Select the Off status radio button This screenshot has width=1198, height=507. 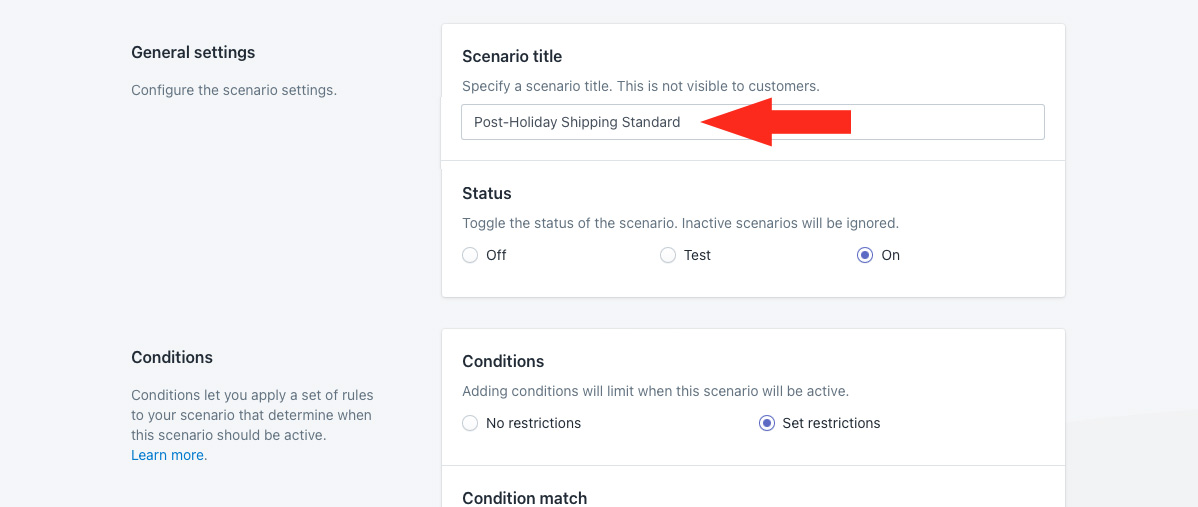point(470,255)
